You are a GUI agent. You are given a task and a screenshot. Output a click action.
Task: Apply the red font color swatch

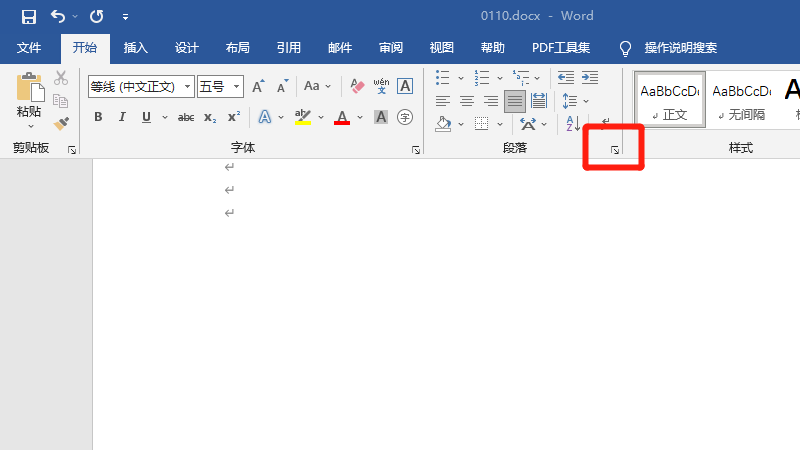point(342,118)
